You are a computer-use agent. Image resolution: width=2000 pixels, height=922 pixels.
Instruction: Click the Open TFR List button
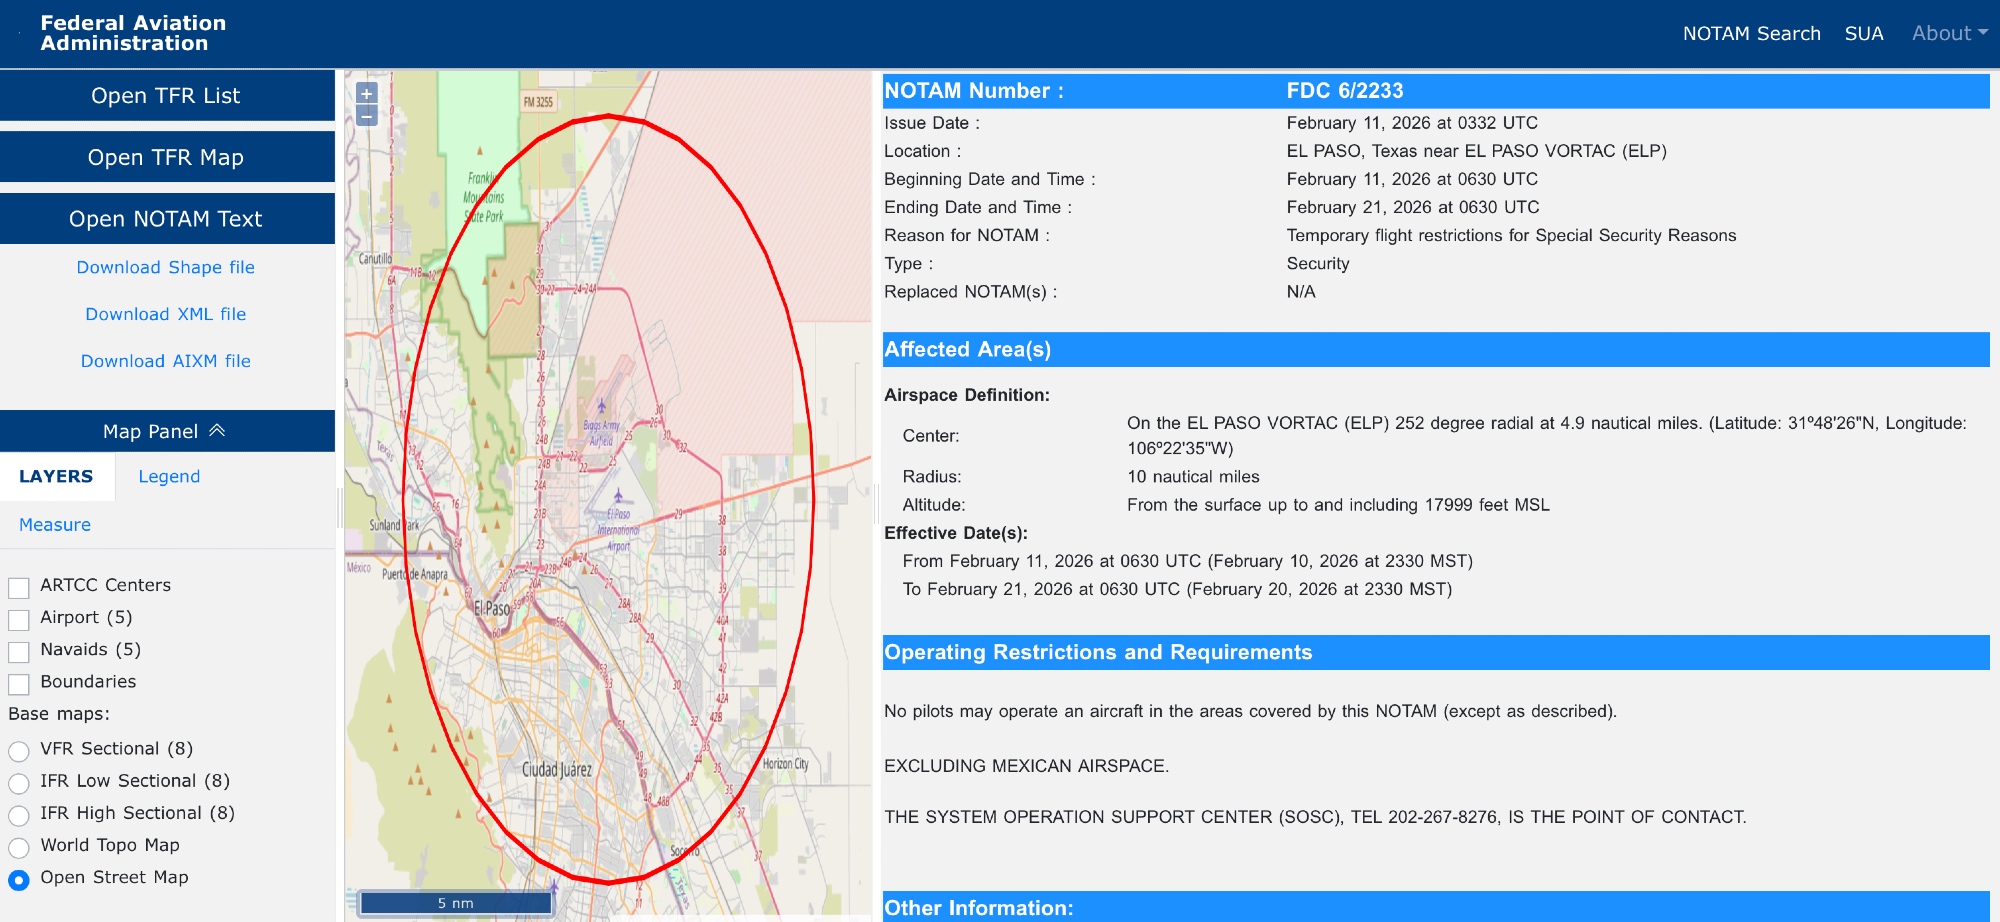(x=166, y=96)
